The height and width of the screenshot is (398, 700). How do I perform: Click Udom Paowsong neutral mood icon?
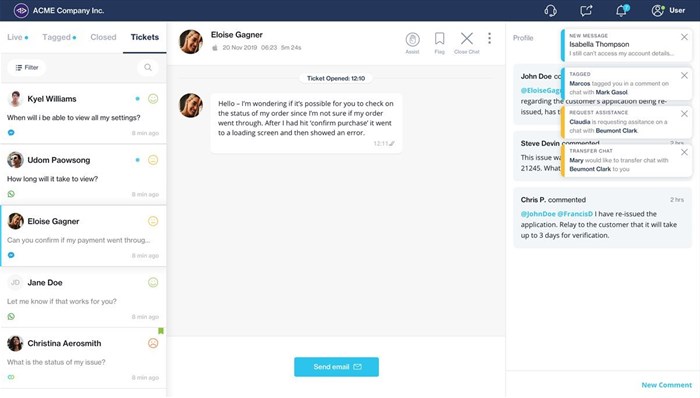153,160
